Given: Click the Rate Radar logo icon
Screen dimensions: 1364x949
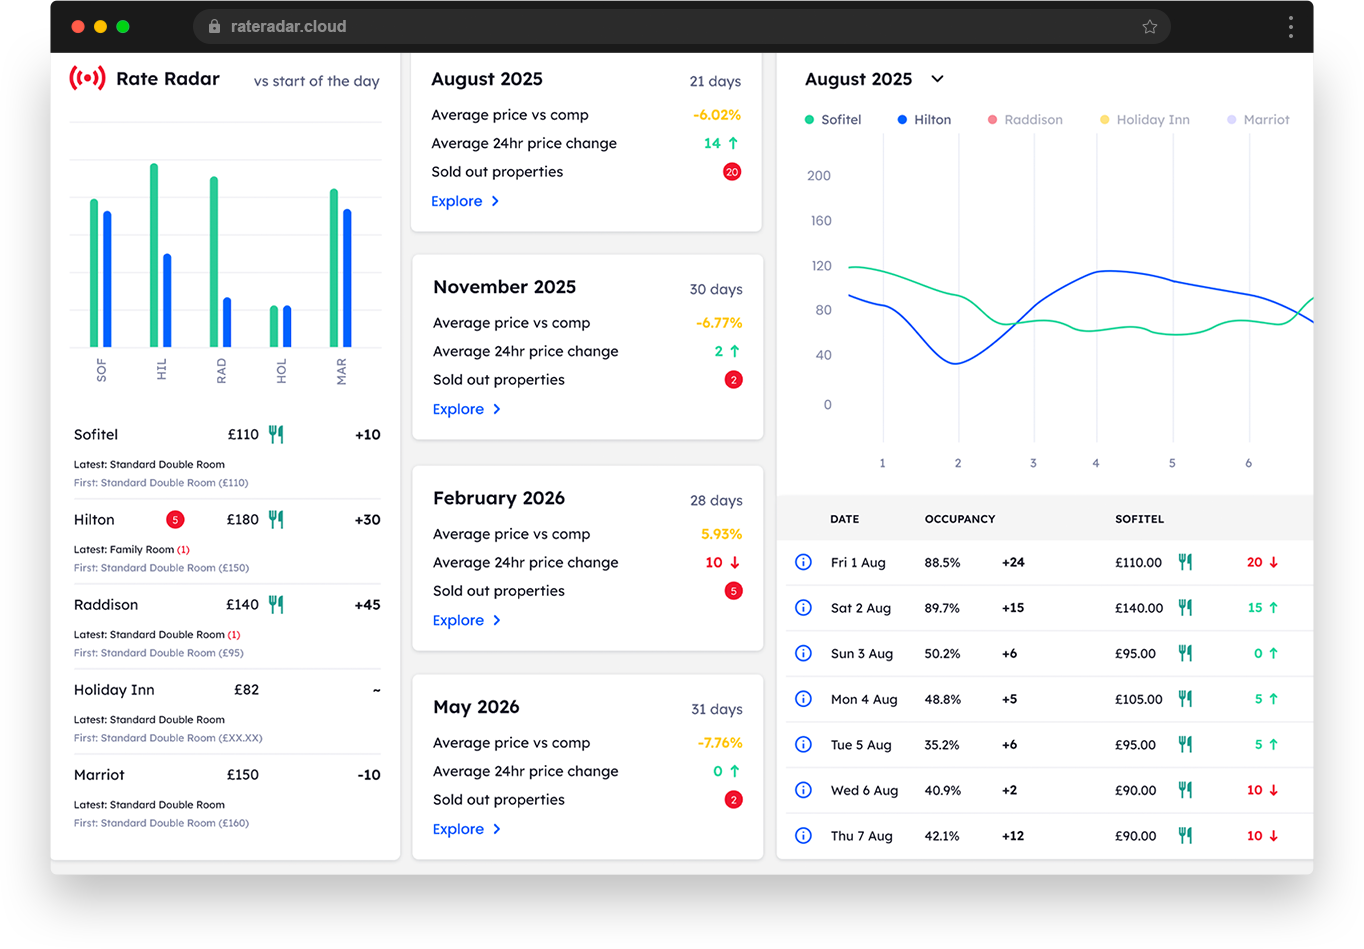Looking at the screenshot, I should pyautogui.click(x=87, y=79).
